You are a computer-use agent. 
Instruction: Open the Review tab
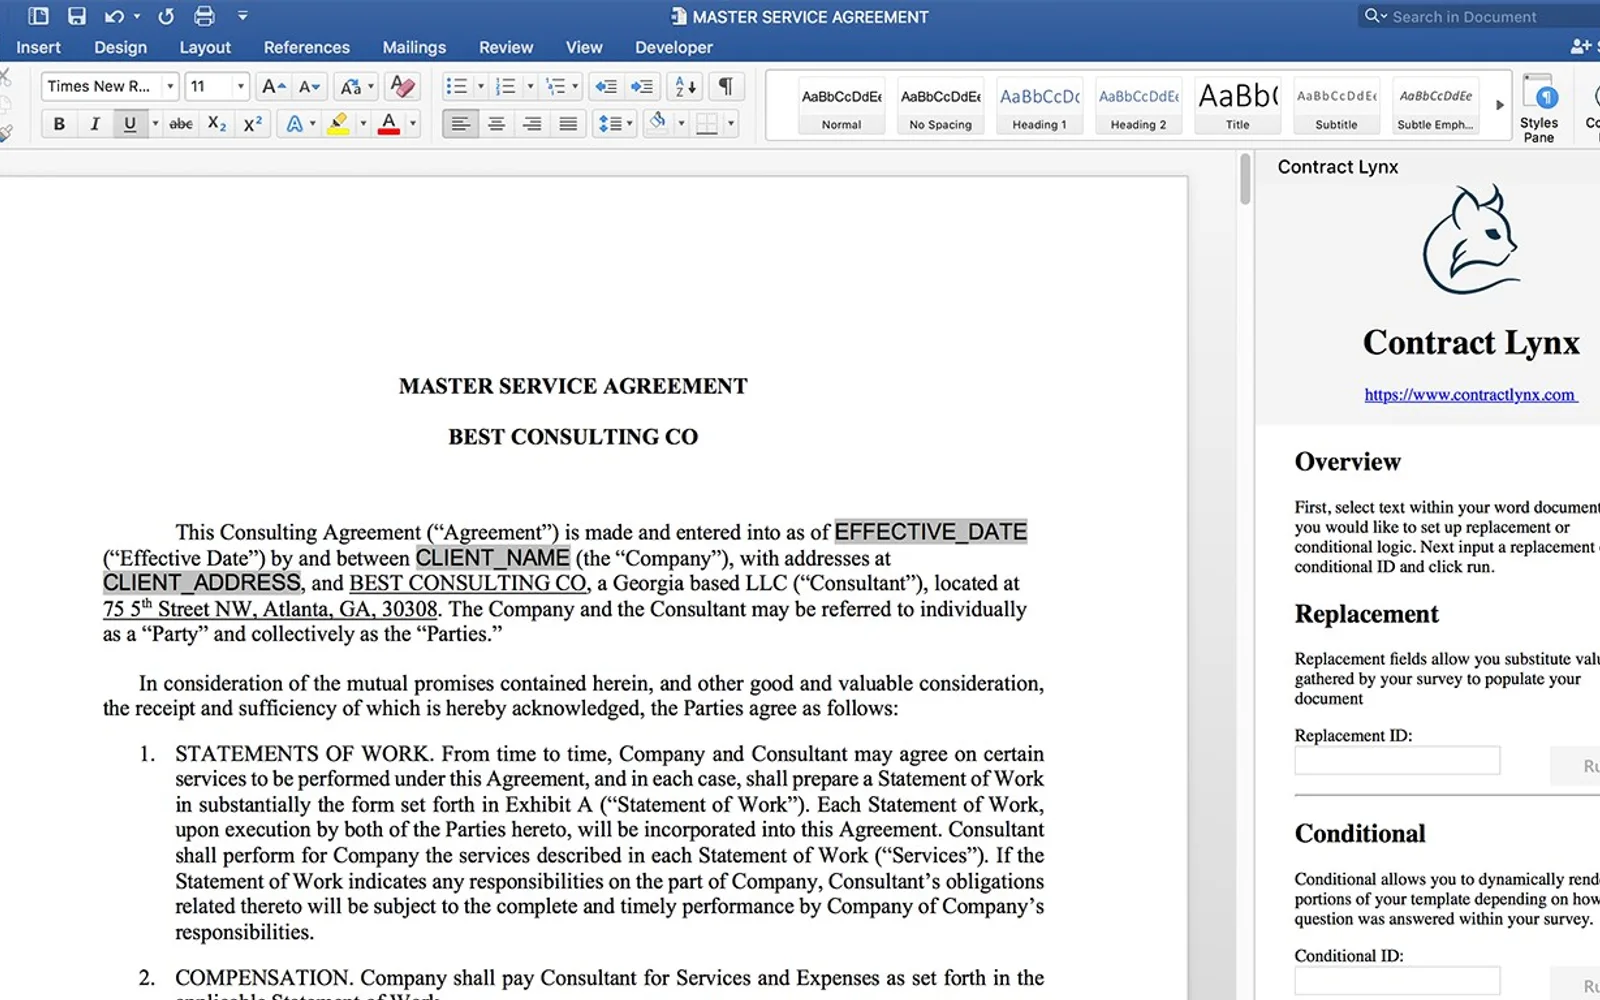coord(506,47)
